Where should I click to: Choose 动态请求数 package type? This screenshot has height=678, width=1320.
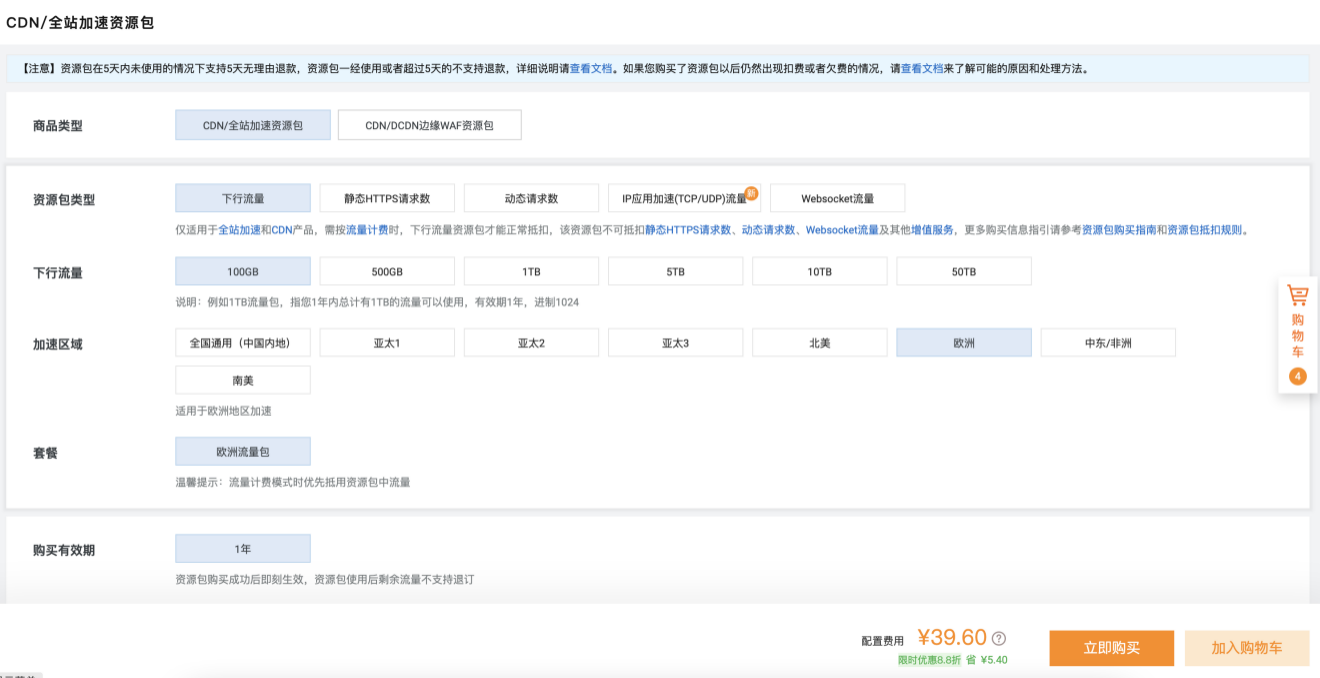pos(531,198)
